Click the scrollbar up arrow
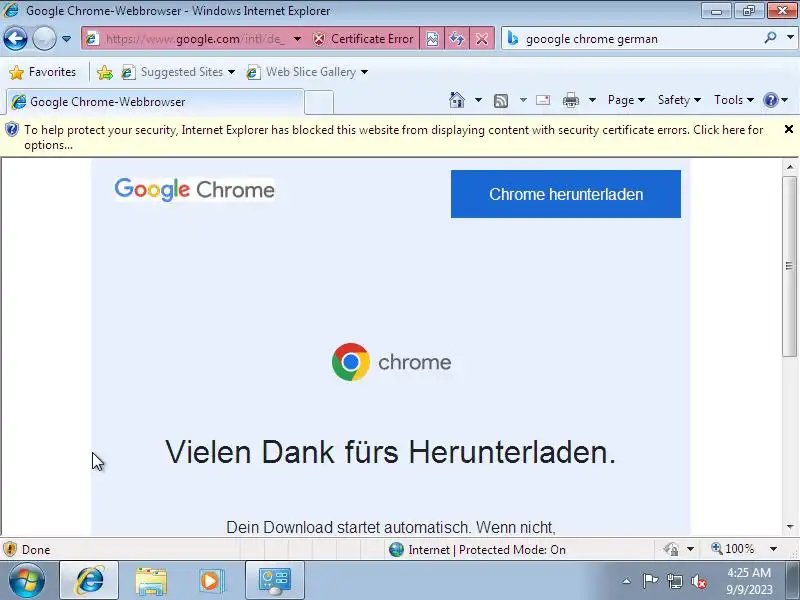Viewport: 800px width, 600px height. [790, 167]
